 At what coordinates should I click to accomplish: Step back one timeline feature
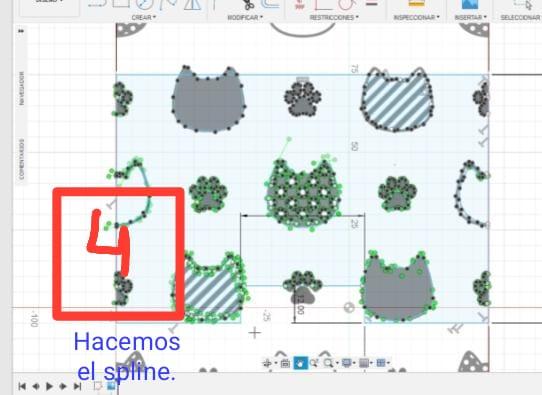36,386
